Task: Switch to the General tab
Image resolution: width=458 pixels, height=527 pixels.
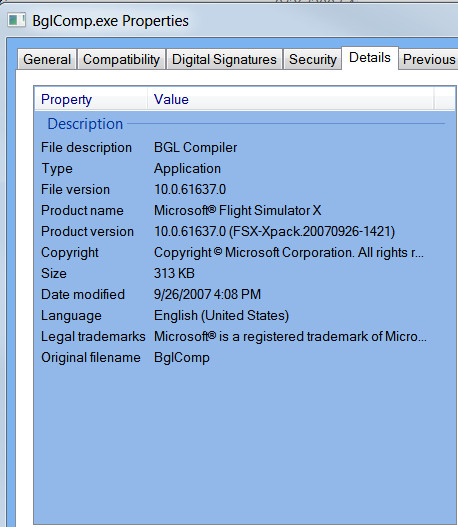Action: tap(47, 59)
